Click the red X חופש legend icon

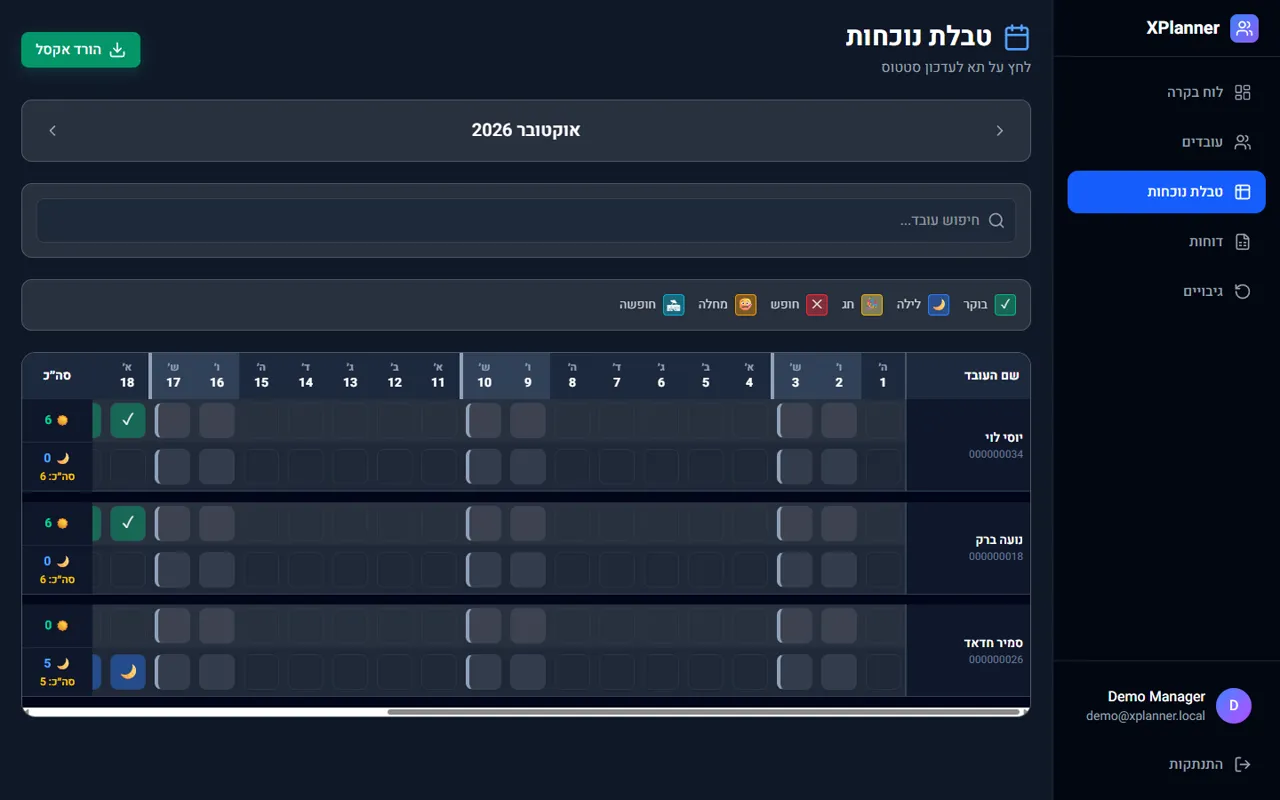[817, 305]
